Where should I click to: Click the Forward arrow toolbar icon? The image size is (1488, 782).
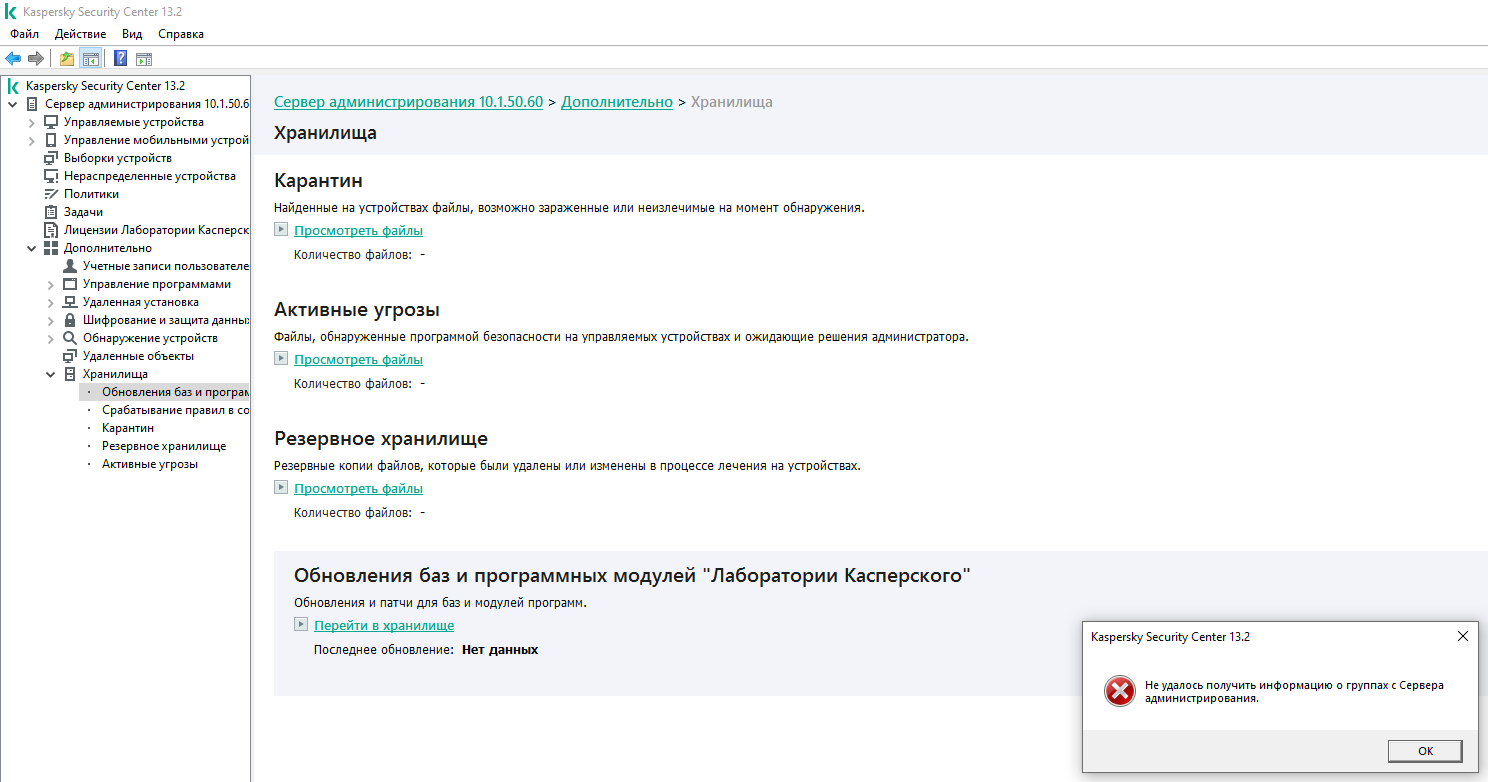pyautogui.click(x=36, y=58)
